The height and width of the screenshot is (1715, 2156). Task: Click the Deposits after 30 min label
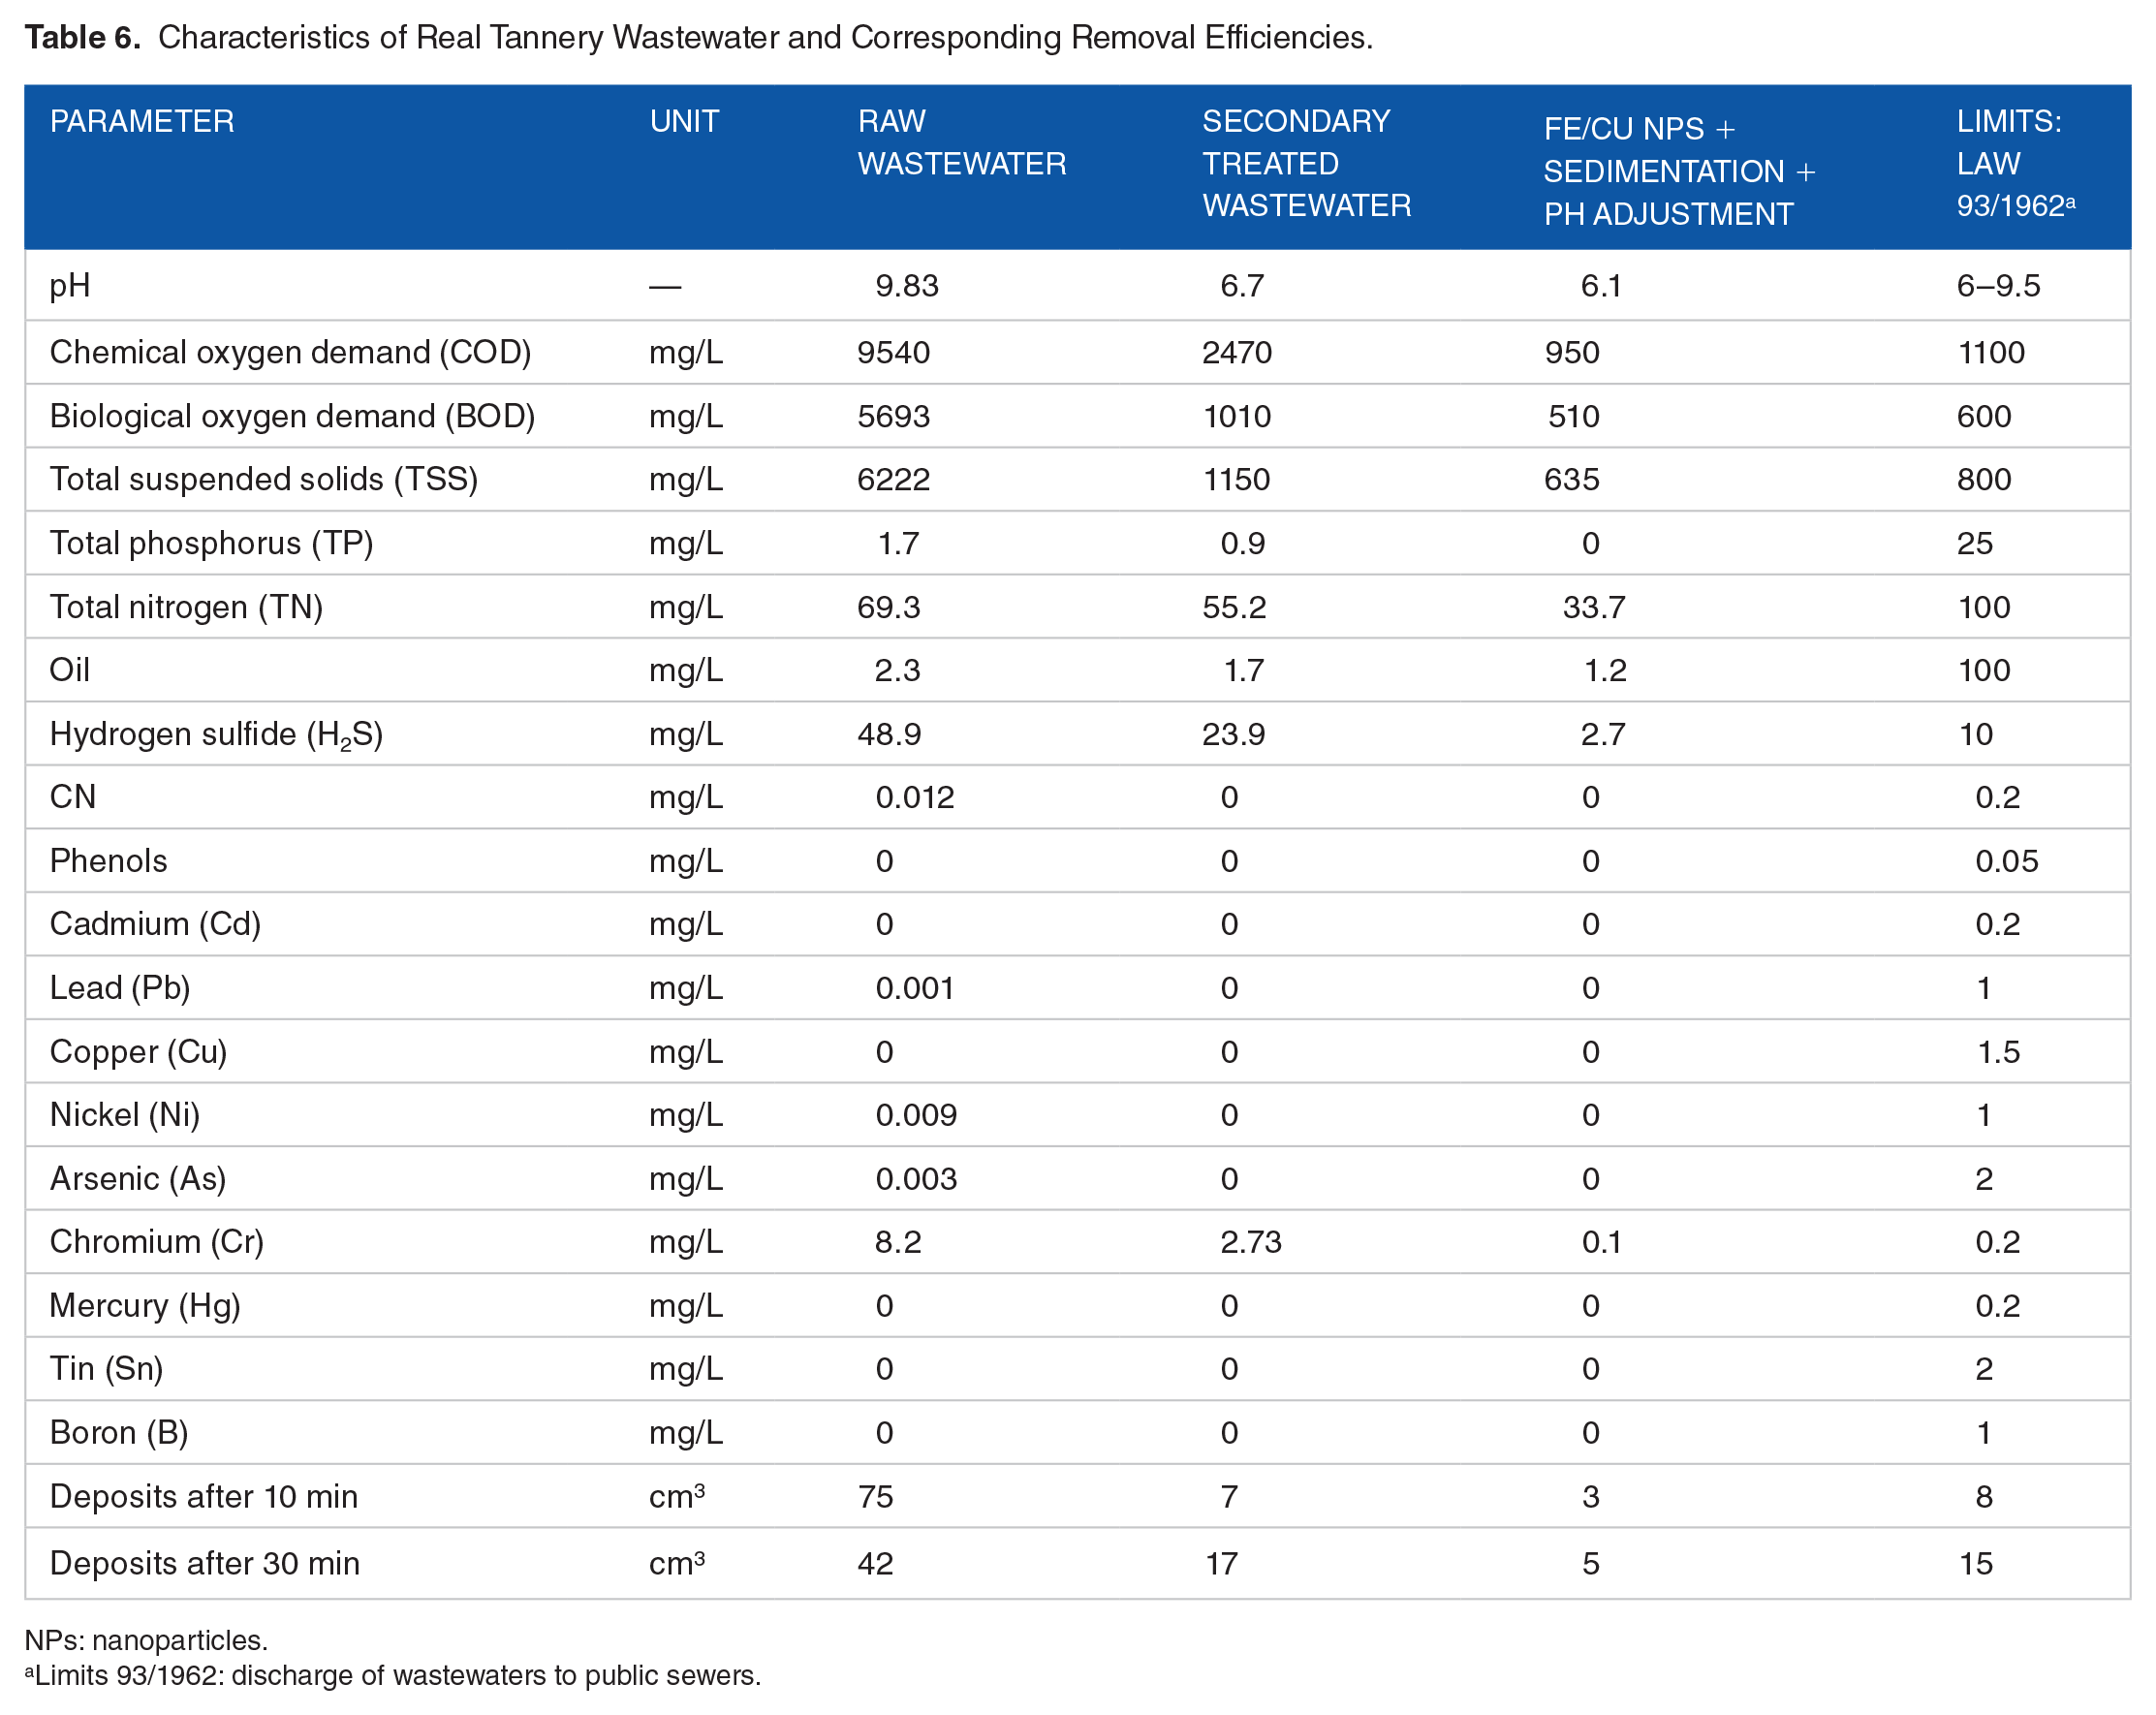pyautogui.click(x=205, y=1564)
